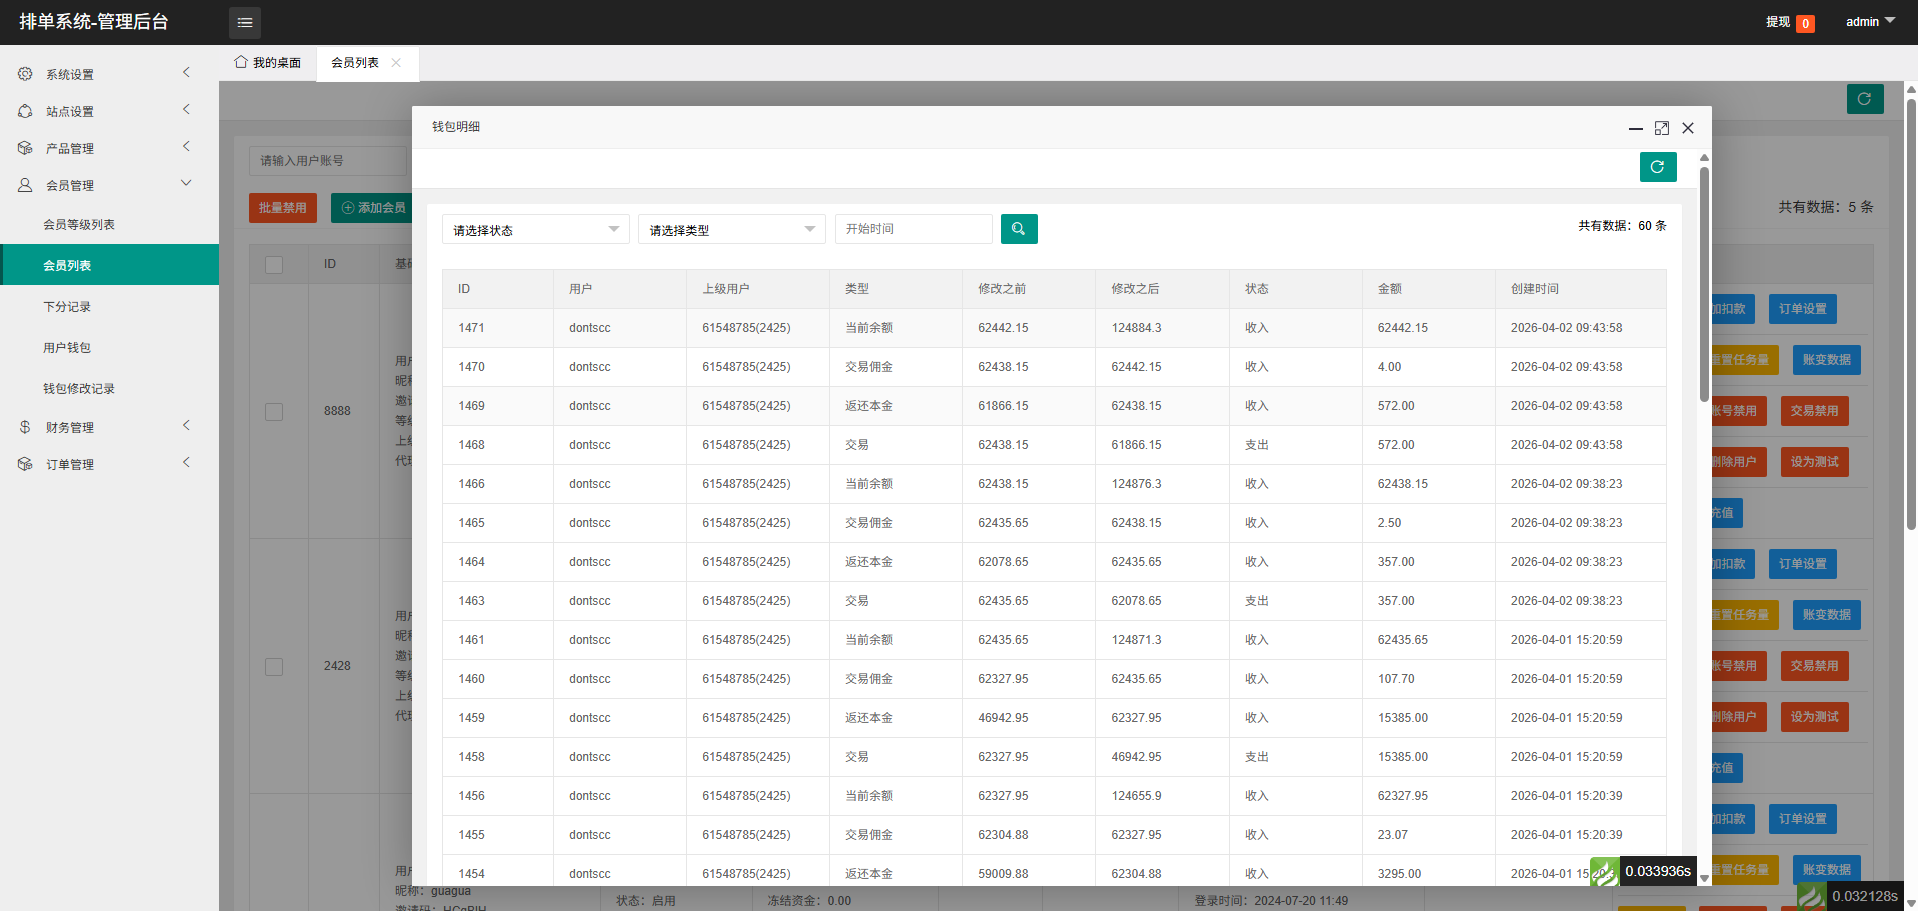Refresh the wallet details dialog
The width and height of the screenshot is (1918, 911).
click(x=1657, y=167)
